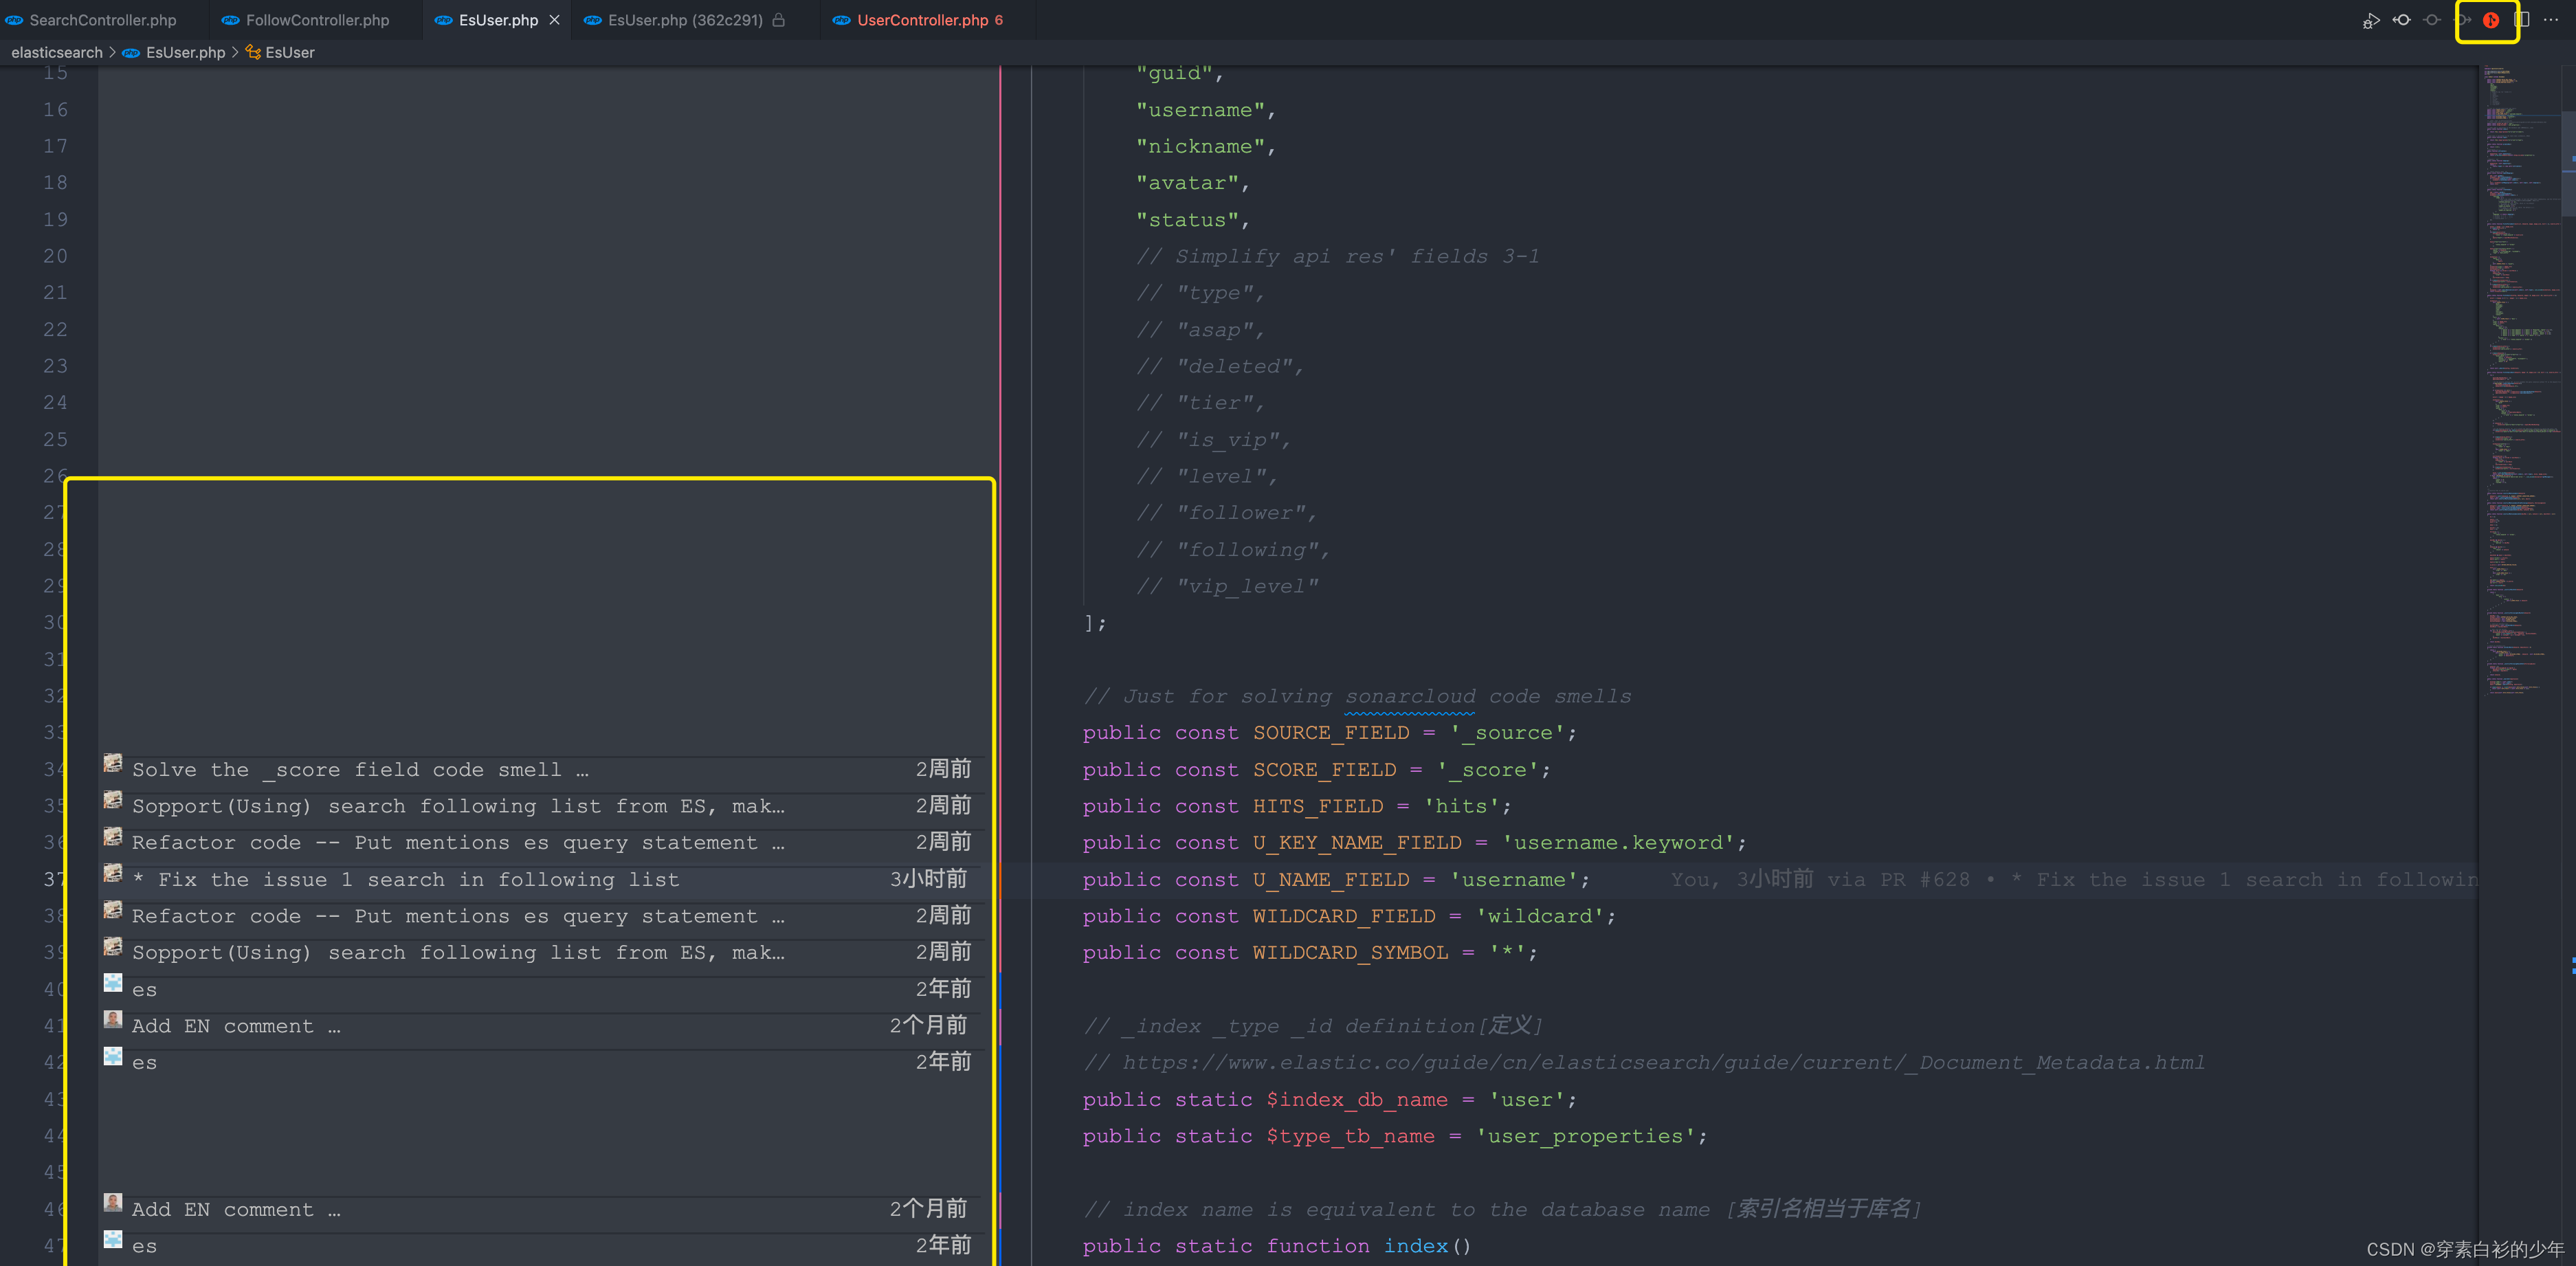Click avatar icon of first 'es' blame entry
2576x1266 pixels.
tap(113, 984)
